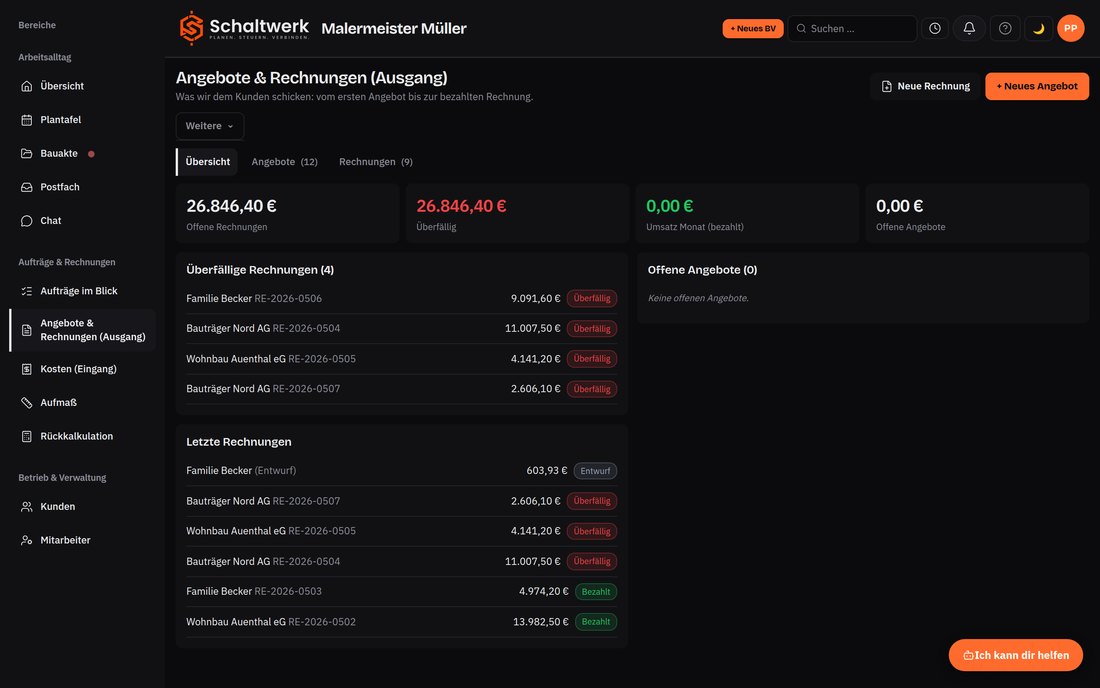Viewport: 1100px width, 688px height.
Task: Open the Umsatz Monat (bezahlt) card
Action: pos(747,214)
